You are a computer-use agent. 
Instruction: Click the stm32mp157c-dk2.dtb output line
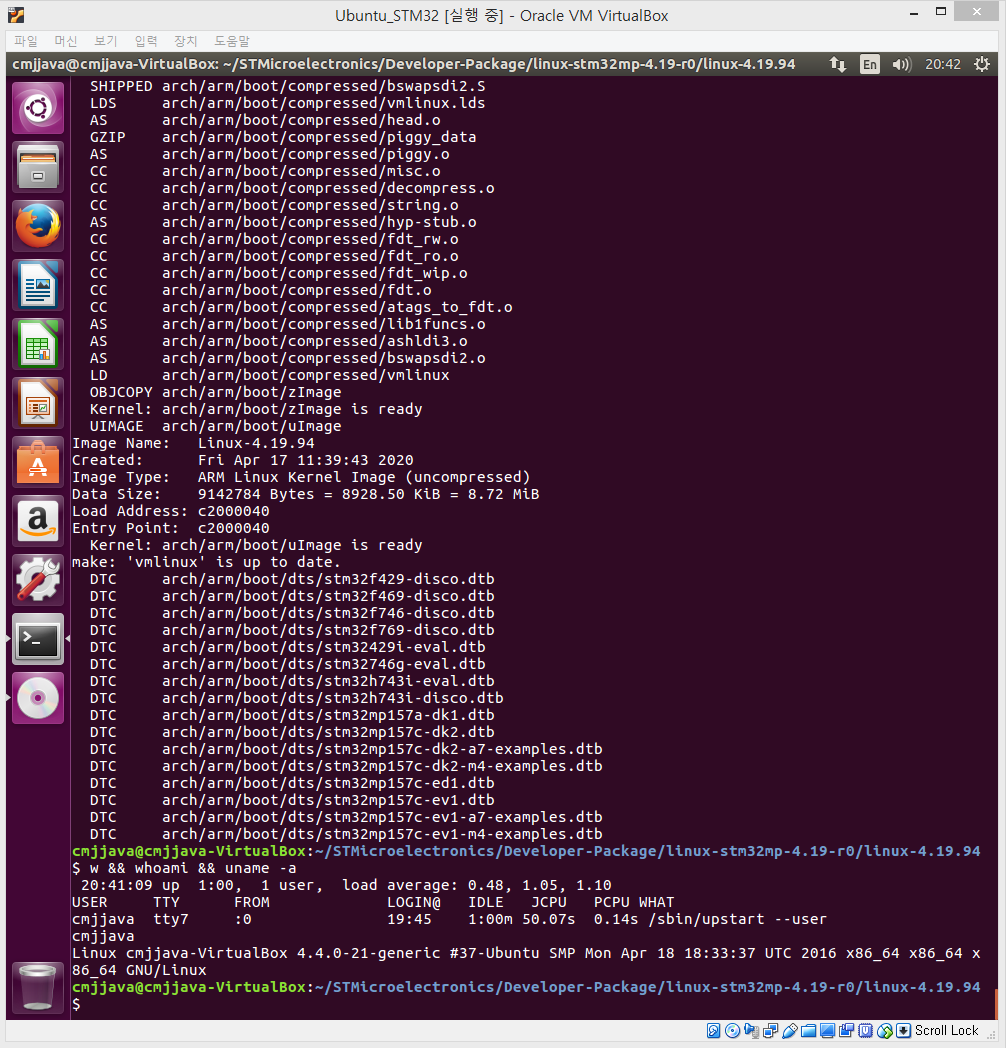tap(292, 733)
